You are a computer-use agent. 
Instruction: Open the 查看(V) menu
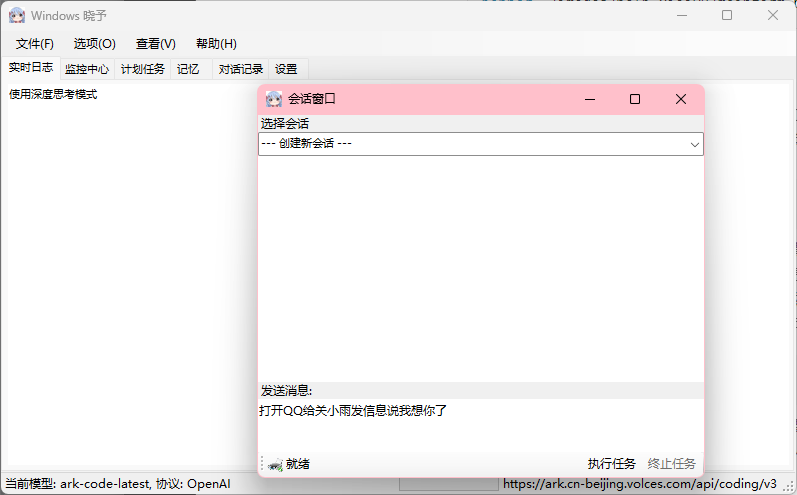pos(156,44)
